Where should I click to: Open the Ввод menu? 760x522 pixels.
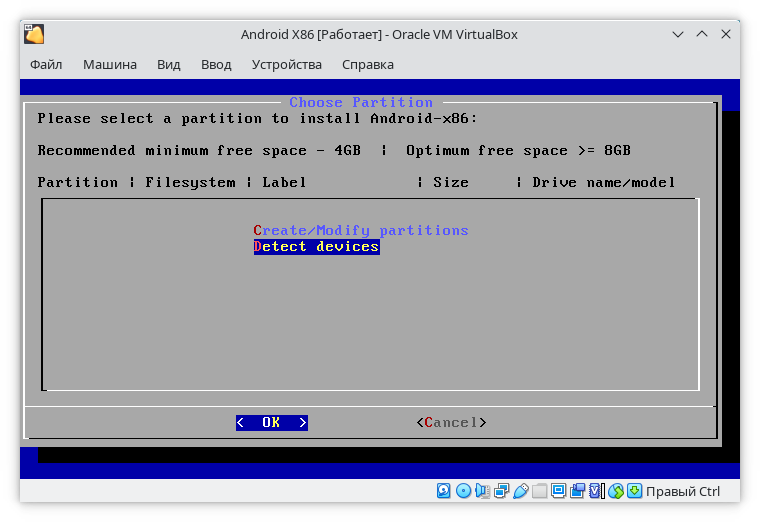point(216,65)
